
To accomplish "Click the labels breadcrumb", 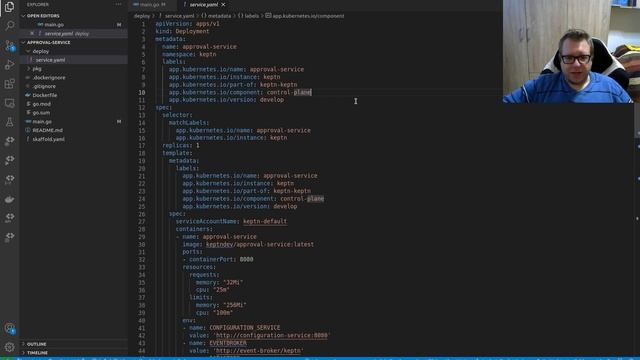I will (252, 16).
